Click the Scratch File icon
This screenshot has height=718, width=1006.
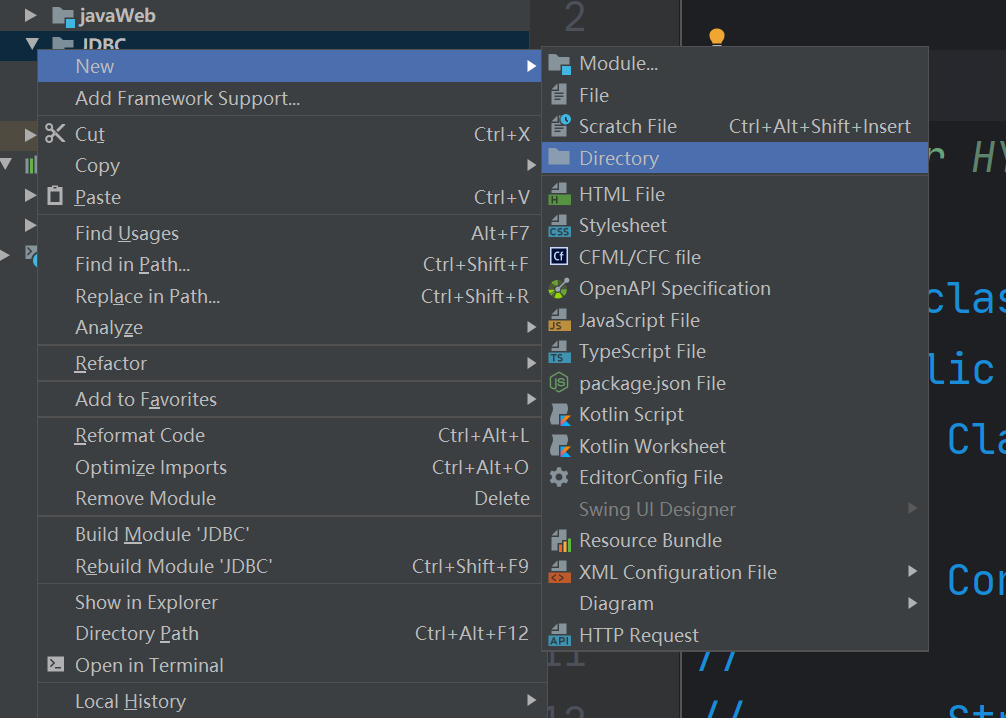(x=559, y=127)
